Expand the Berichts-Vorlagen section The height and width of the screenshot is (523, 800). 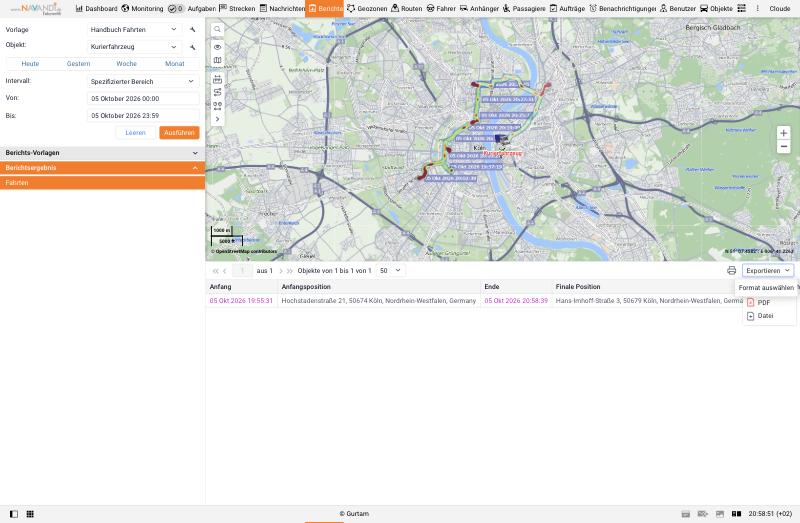[x=102, y=153]
